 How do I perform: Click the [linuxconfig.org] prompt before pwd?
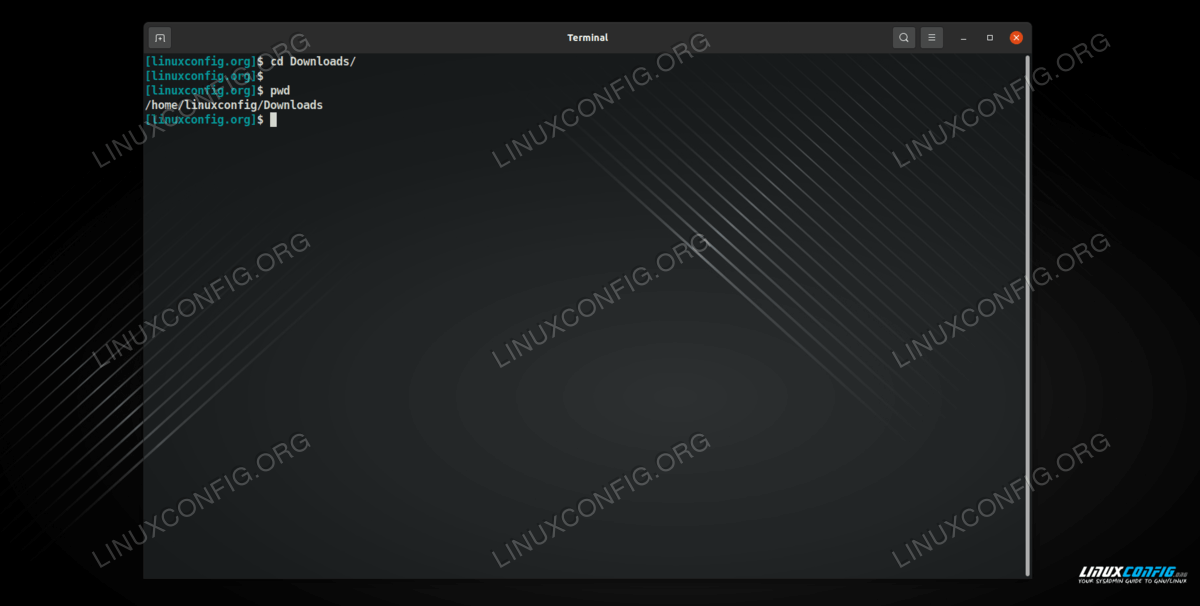(200, 91)
